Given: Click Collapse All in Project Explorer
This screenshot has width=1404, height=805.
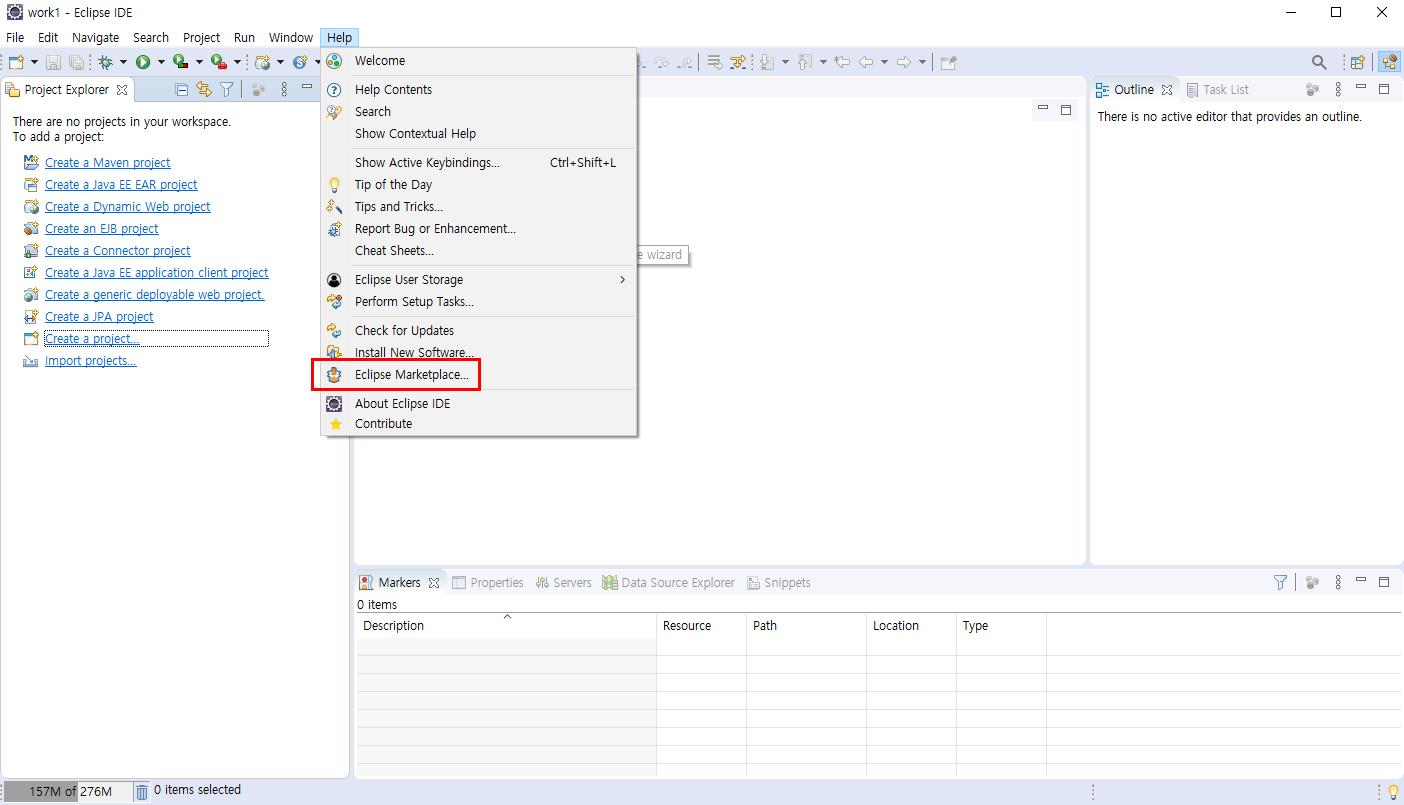Looking at the screenshot, I should [181, 90].
